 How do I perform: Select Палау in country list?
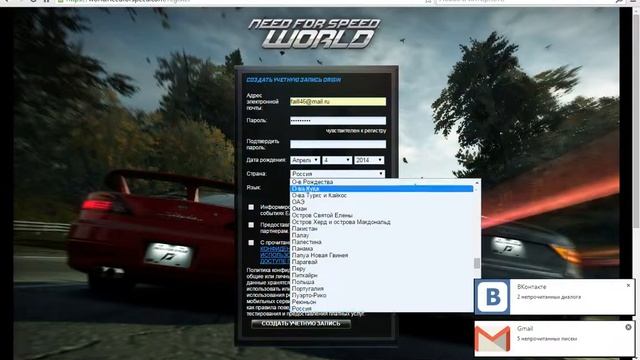pyautogui.click(x=382, y=235)
